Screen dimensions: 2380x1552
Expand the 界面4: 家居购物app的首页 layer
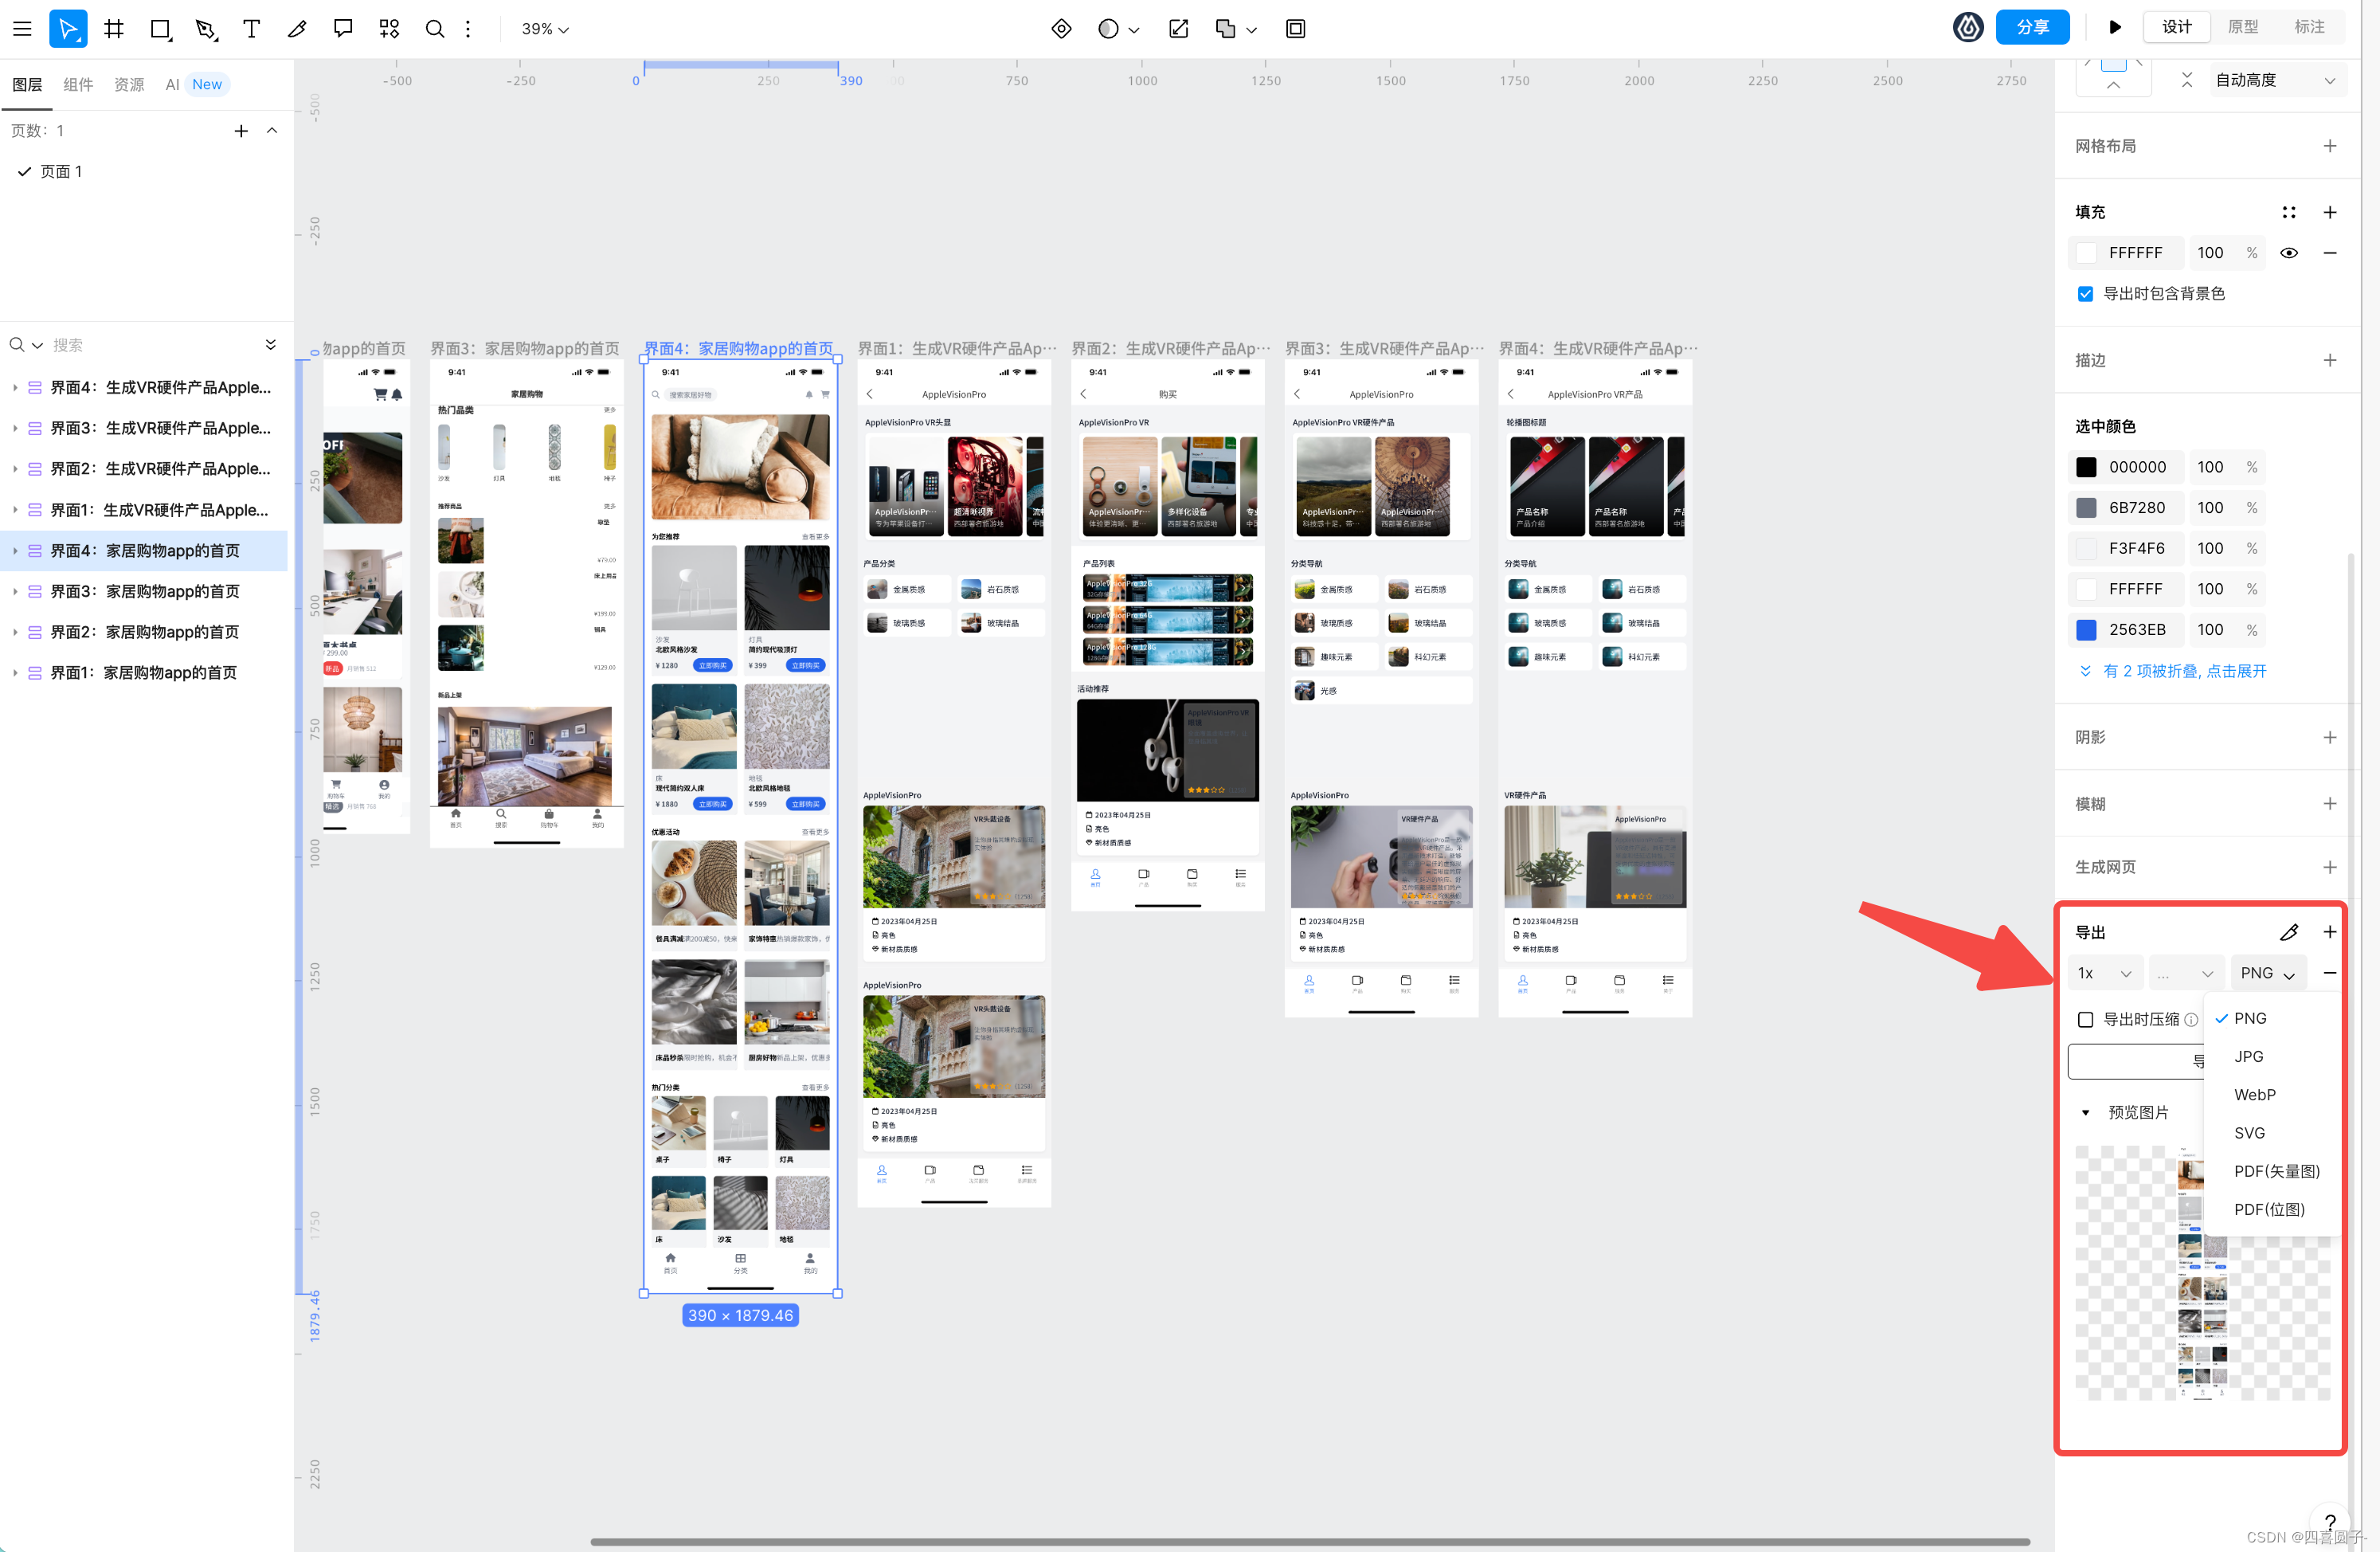pyautogui.click(x=15, y=551)
